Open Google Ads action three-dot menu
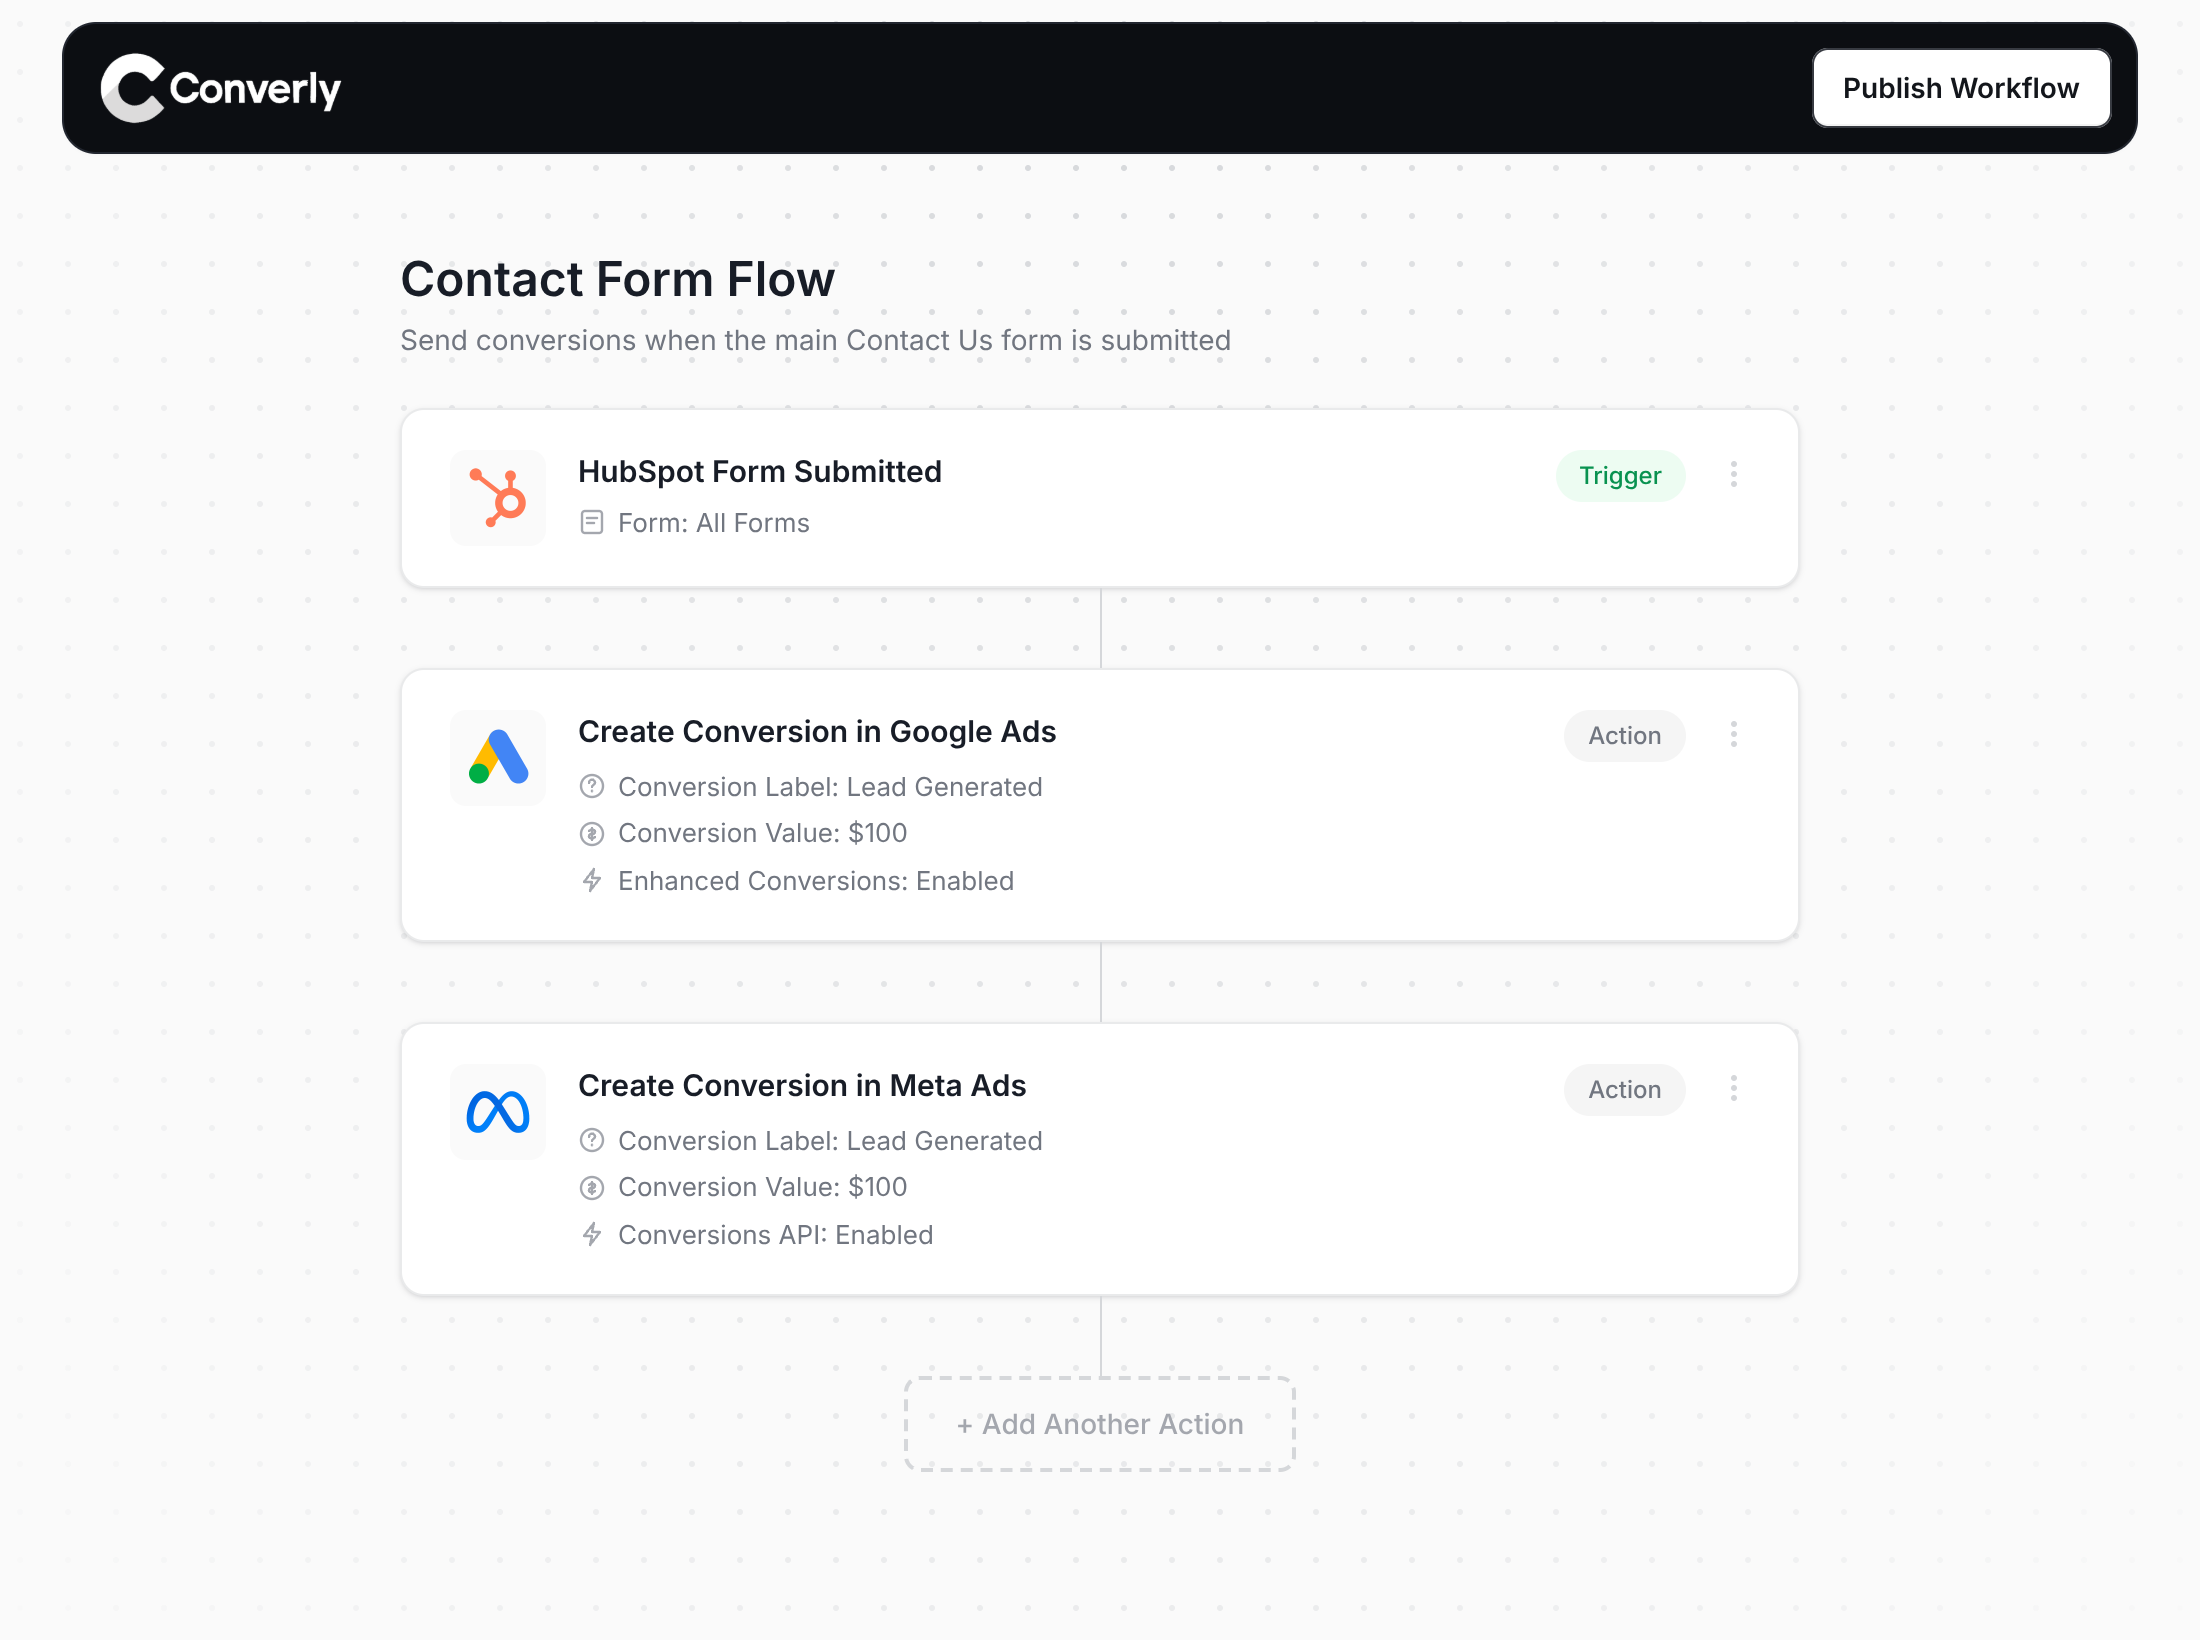Viewport: 2200px width, 1640px height. pos(1734,734)
